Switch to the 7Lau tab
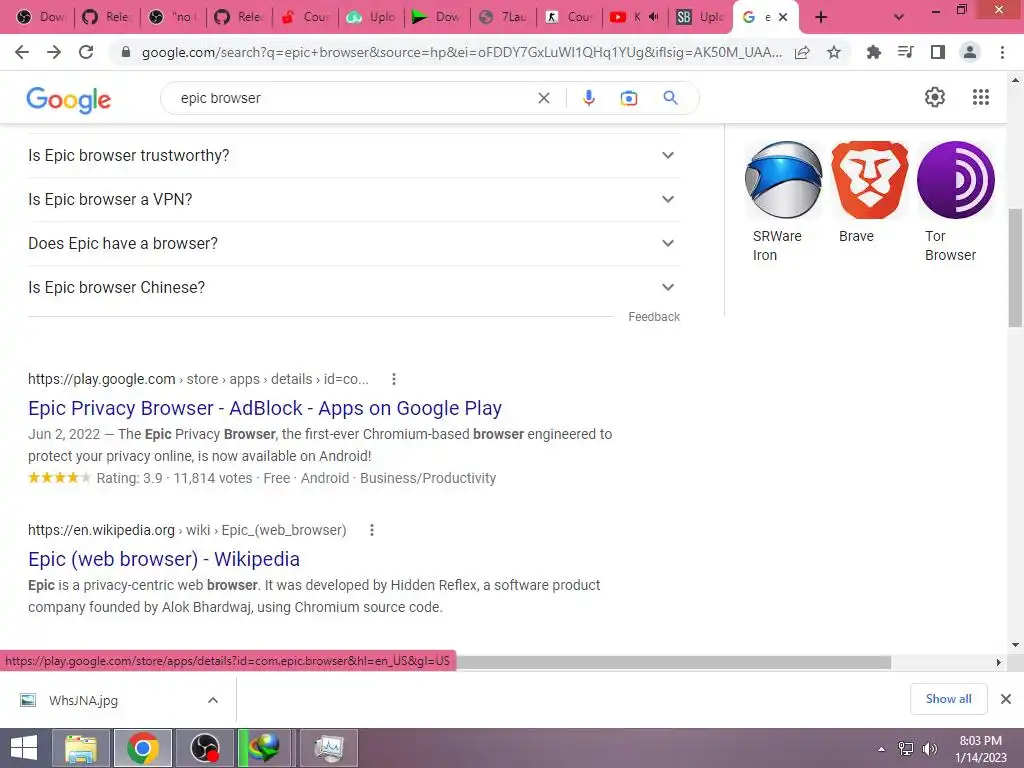Viewport: 1024px width, 768px height. (504, 17)
